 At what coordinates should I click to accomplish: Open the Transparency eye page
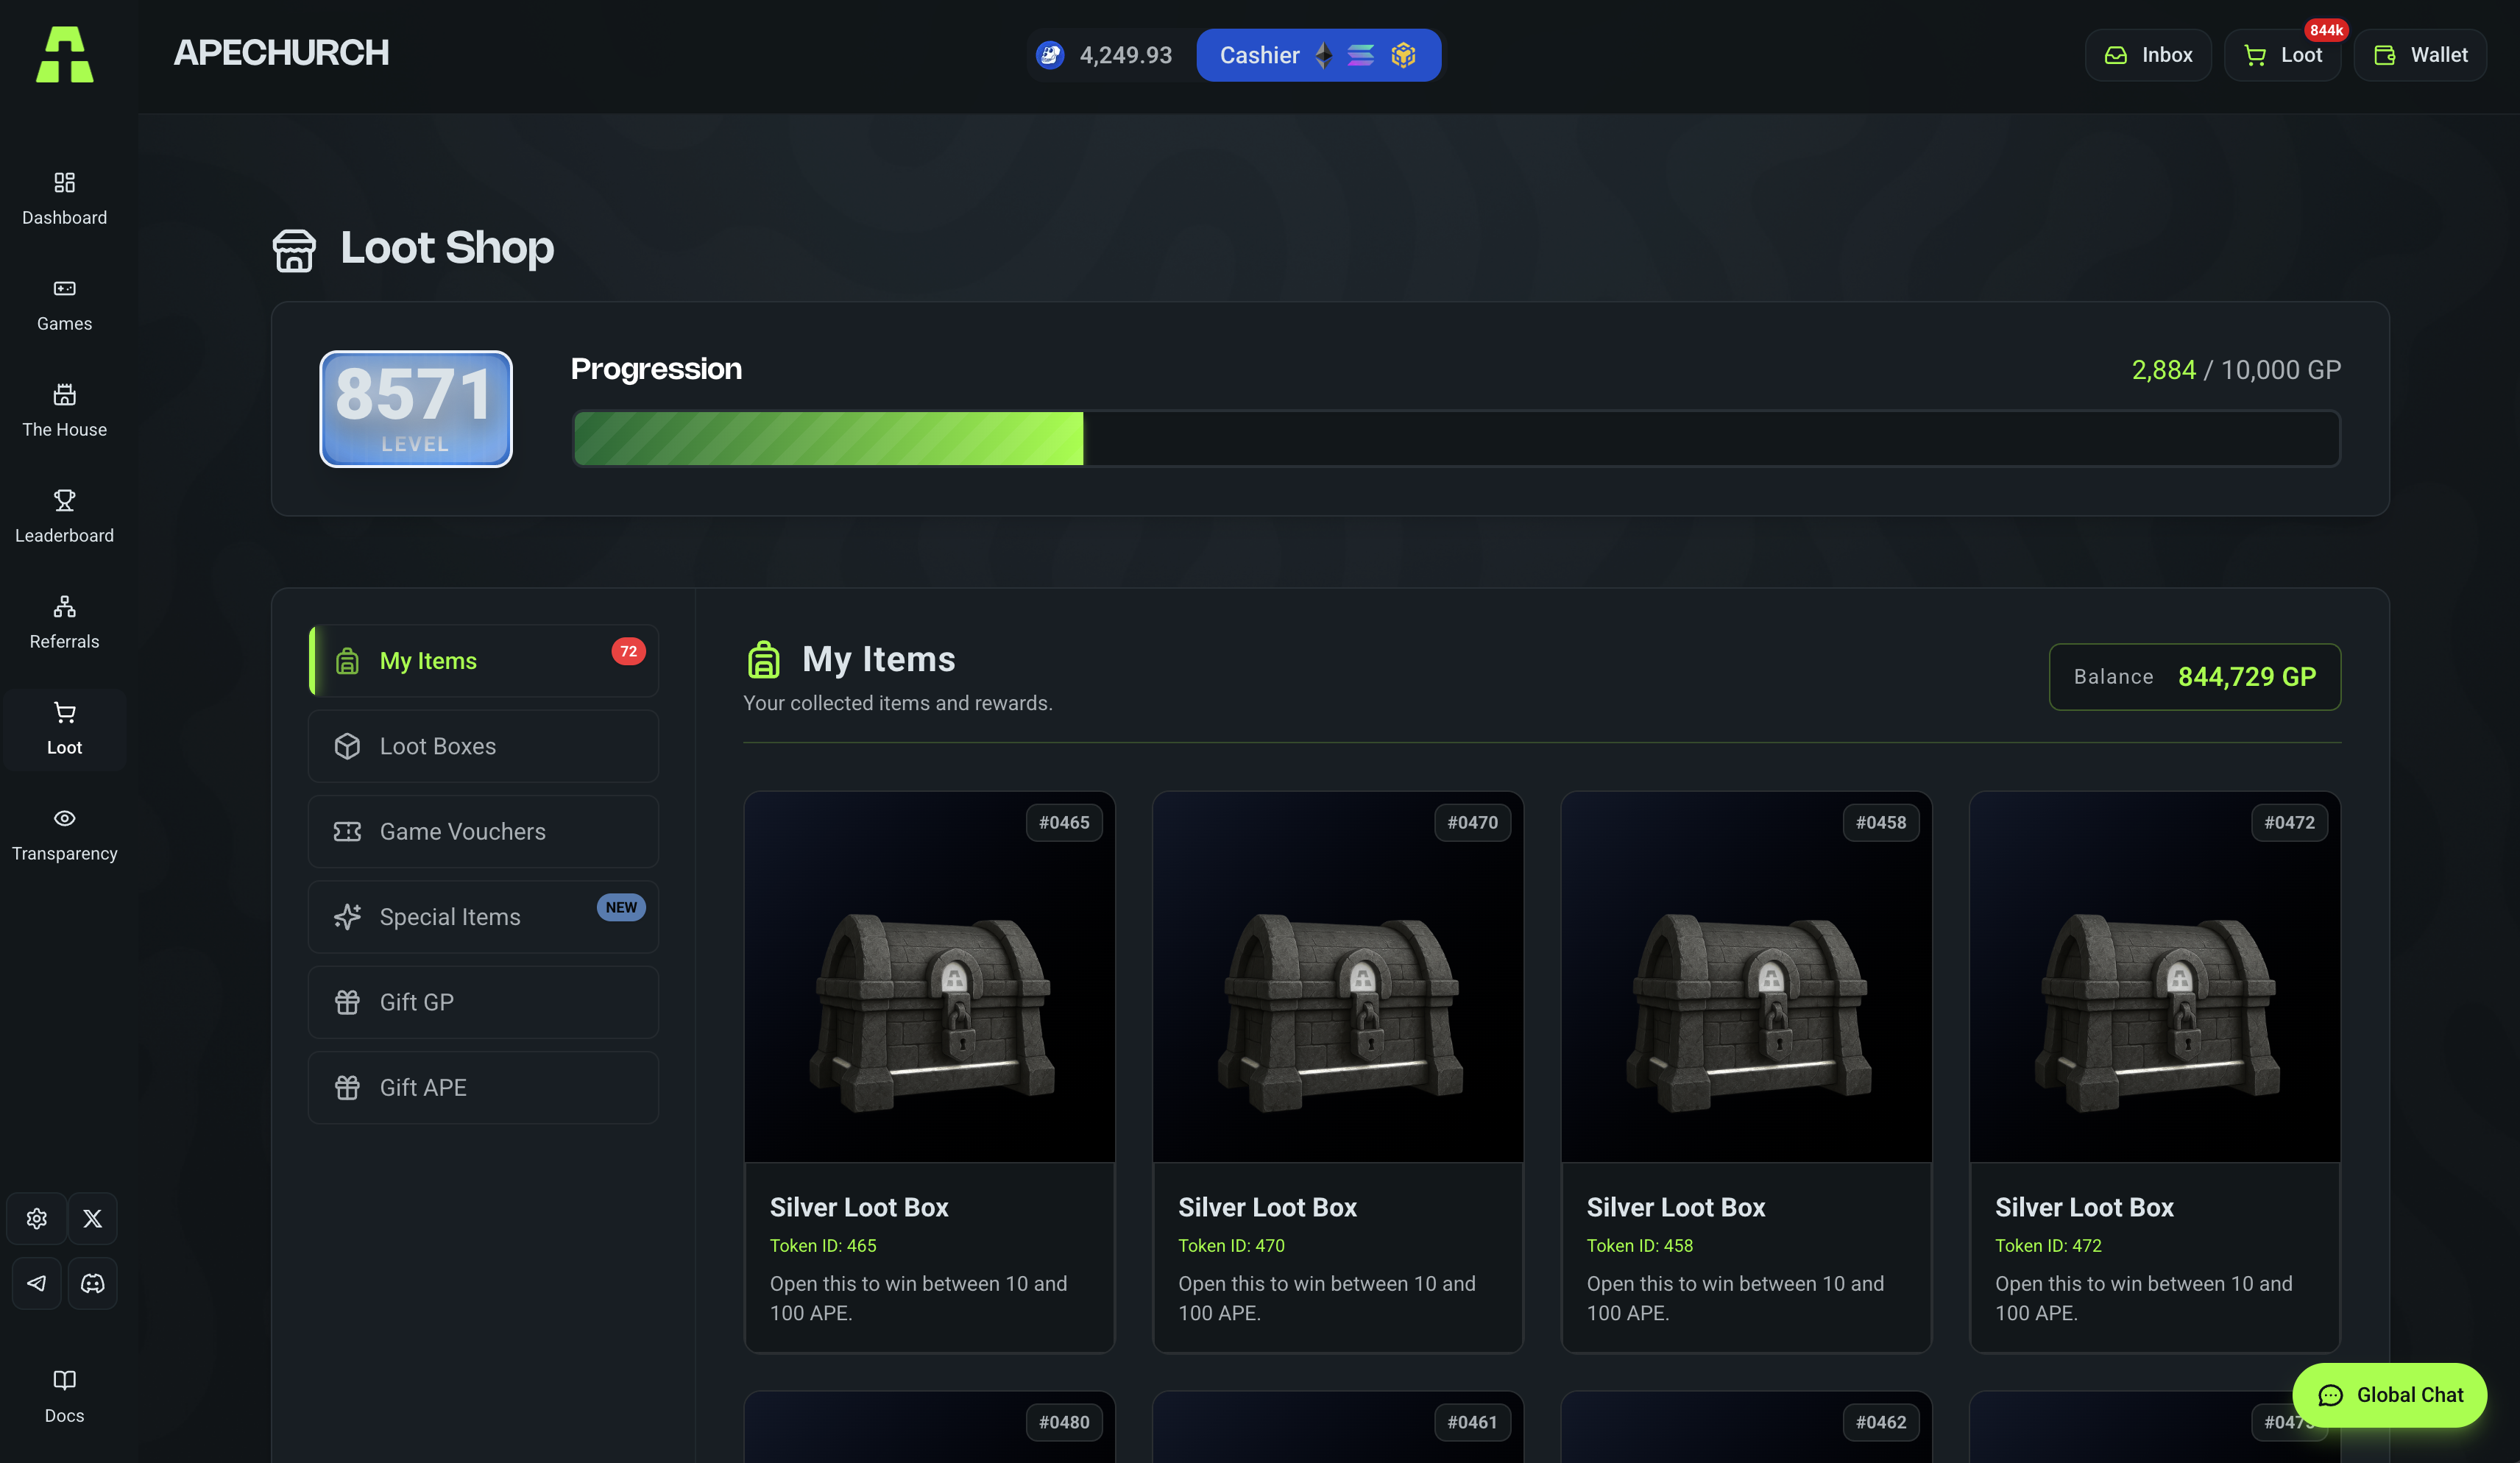coord(64,834)
